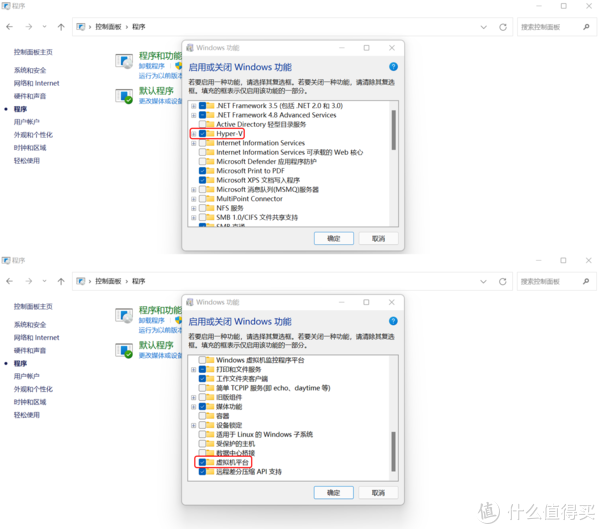The height and width of the screenshot is (529, 600).
Task: Click the NFS 服务 folder icon
Action: (211, 208)
